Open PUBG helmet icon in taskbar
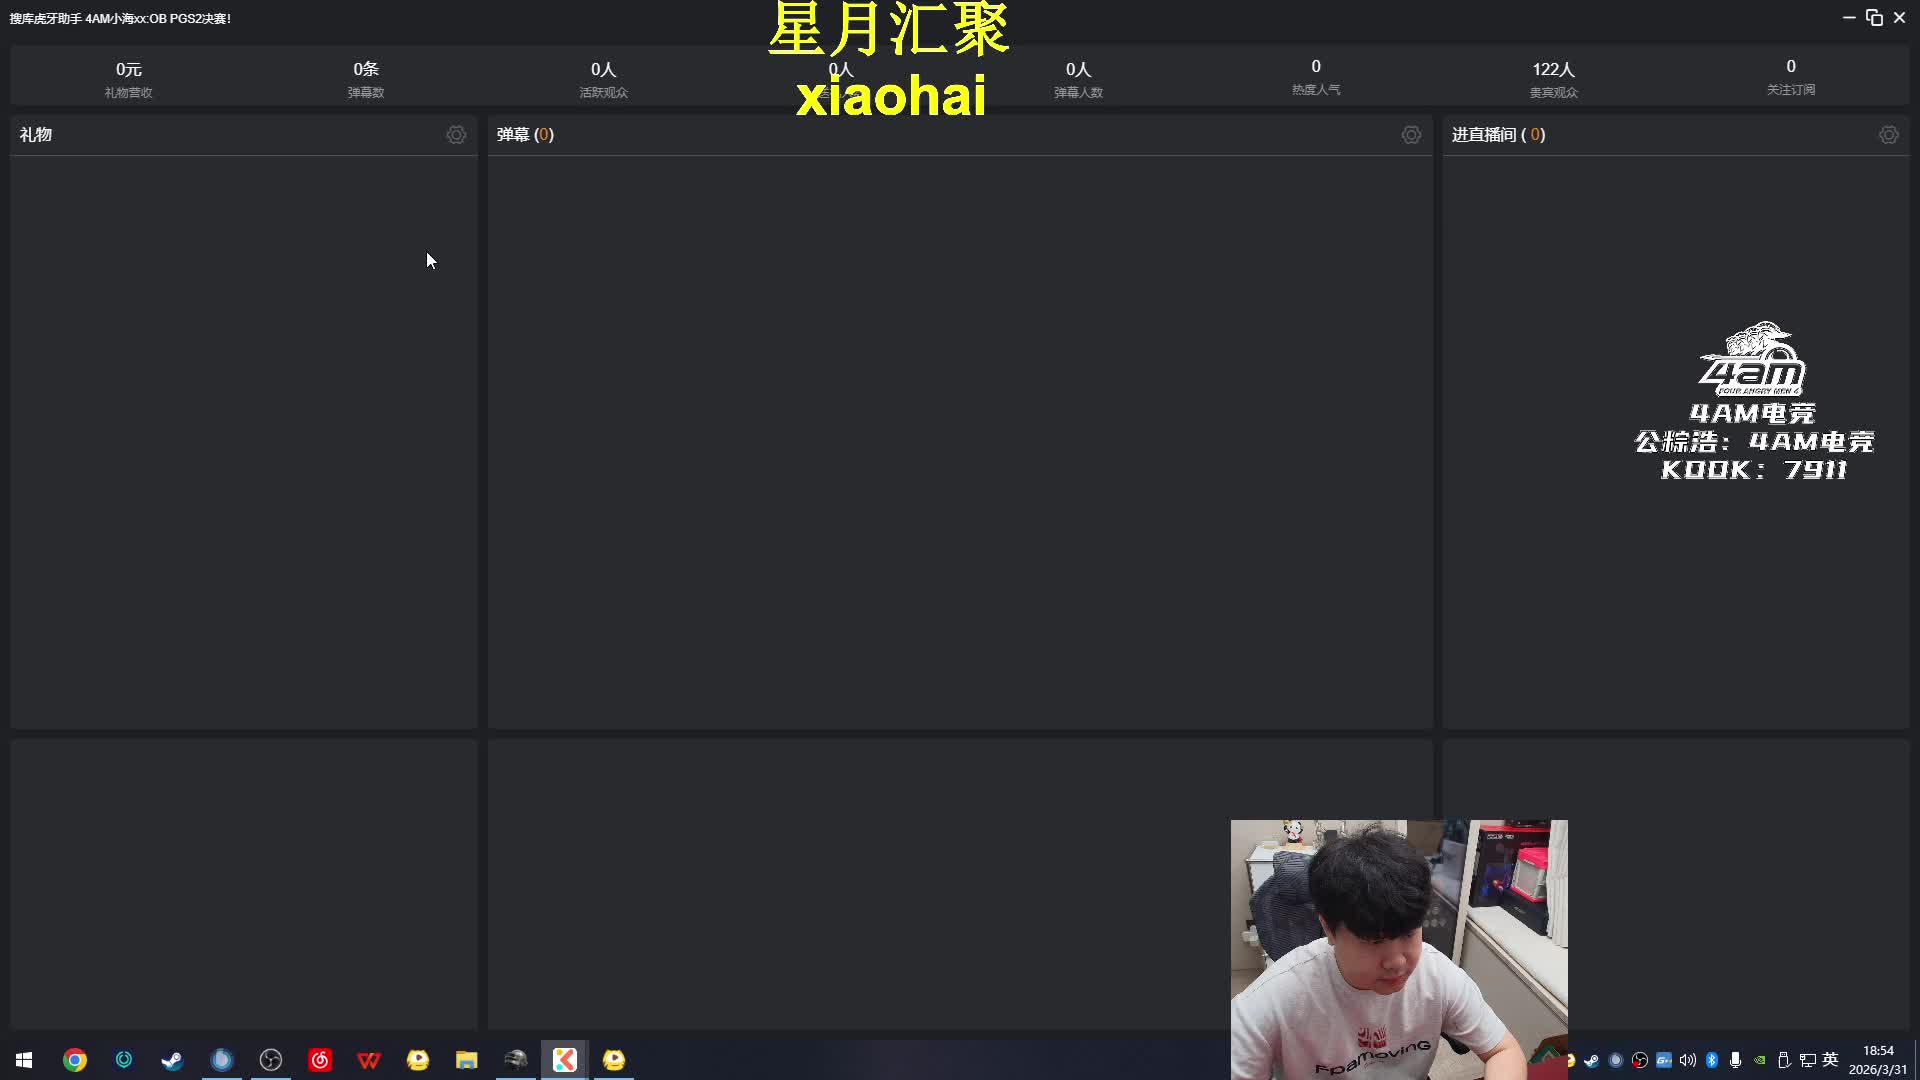The image size is (1920, 1080). click(x=516, y=1060)
